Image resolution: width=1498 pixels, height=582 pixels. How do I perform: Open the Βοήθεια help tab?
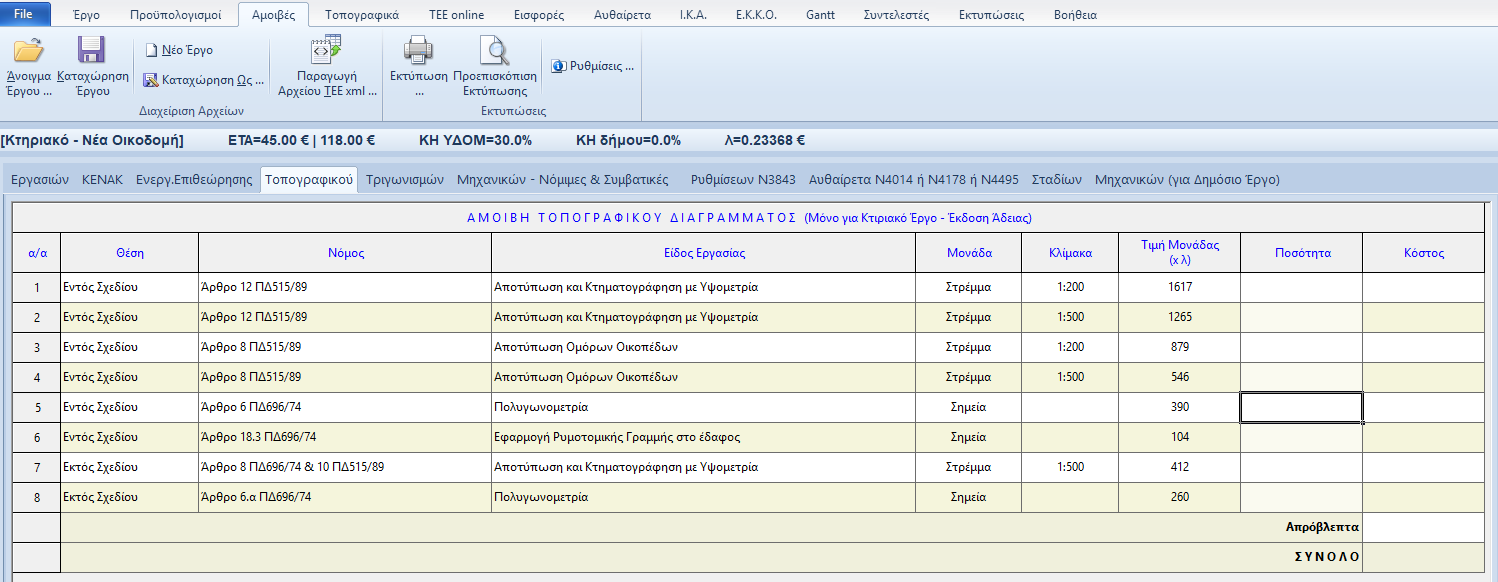click(x=1075, y=15)
